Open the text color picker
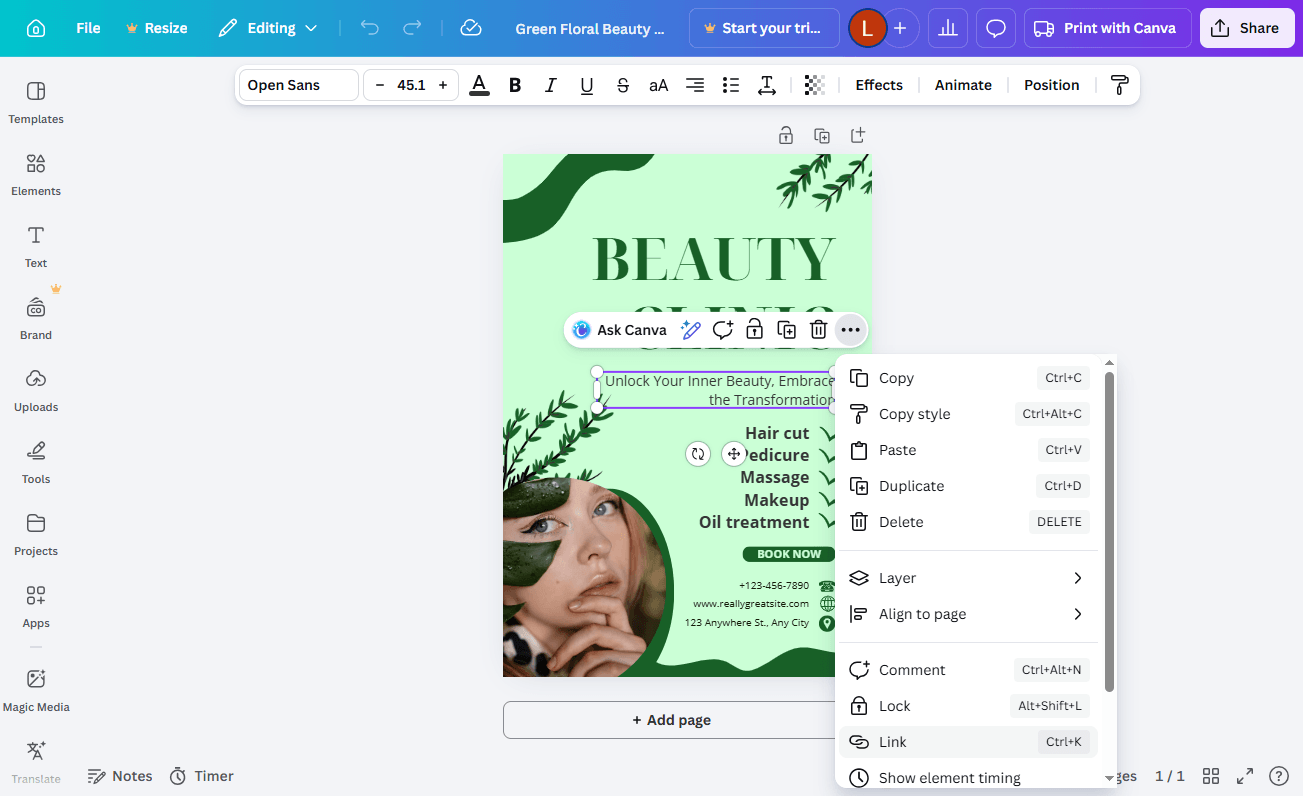Image resolution: width=1303 pixels, height=796 pixels. 478,85
